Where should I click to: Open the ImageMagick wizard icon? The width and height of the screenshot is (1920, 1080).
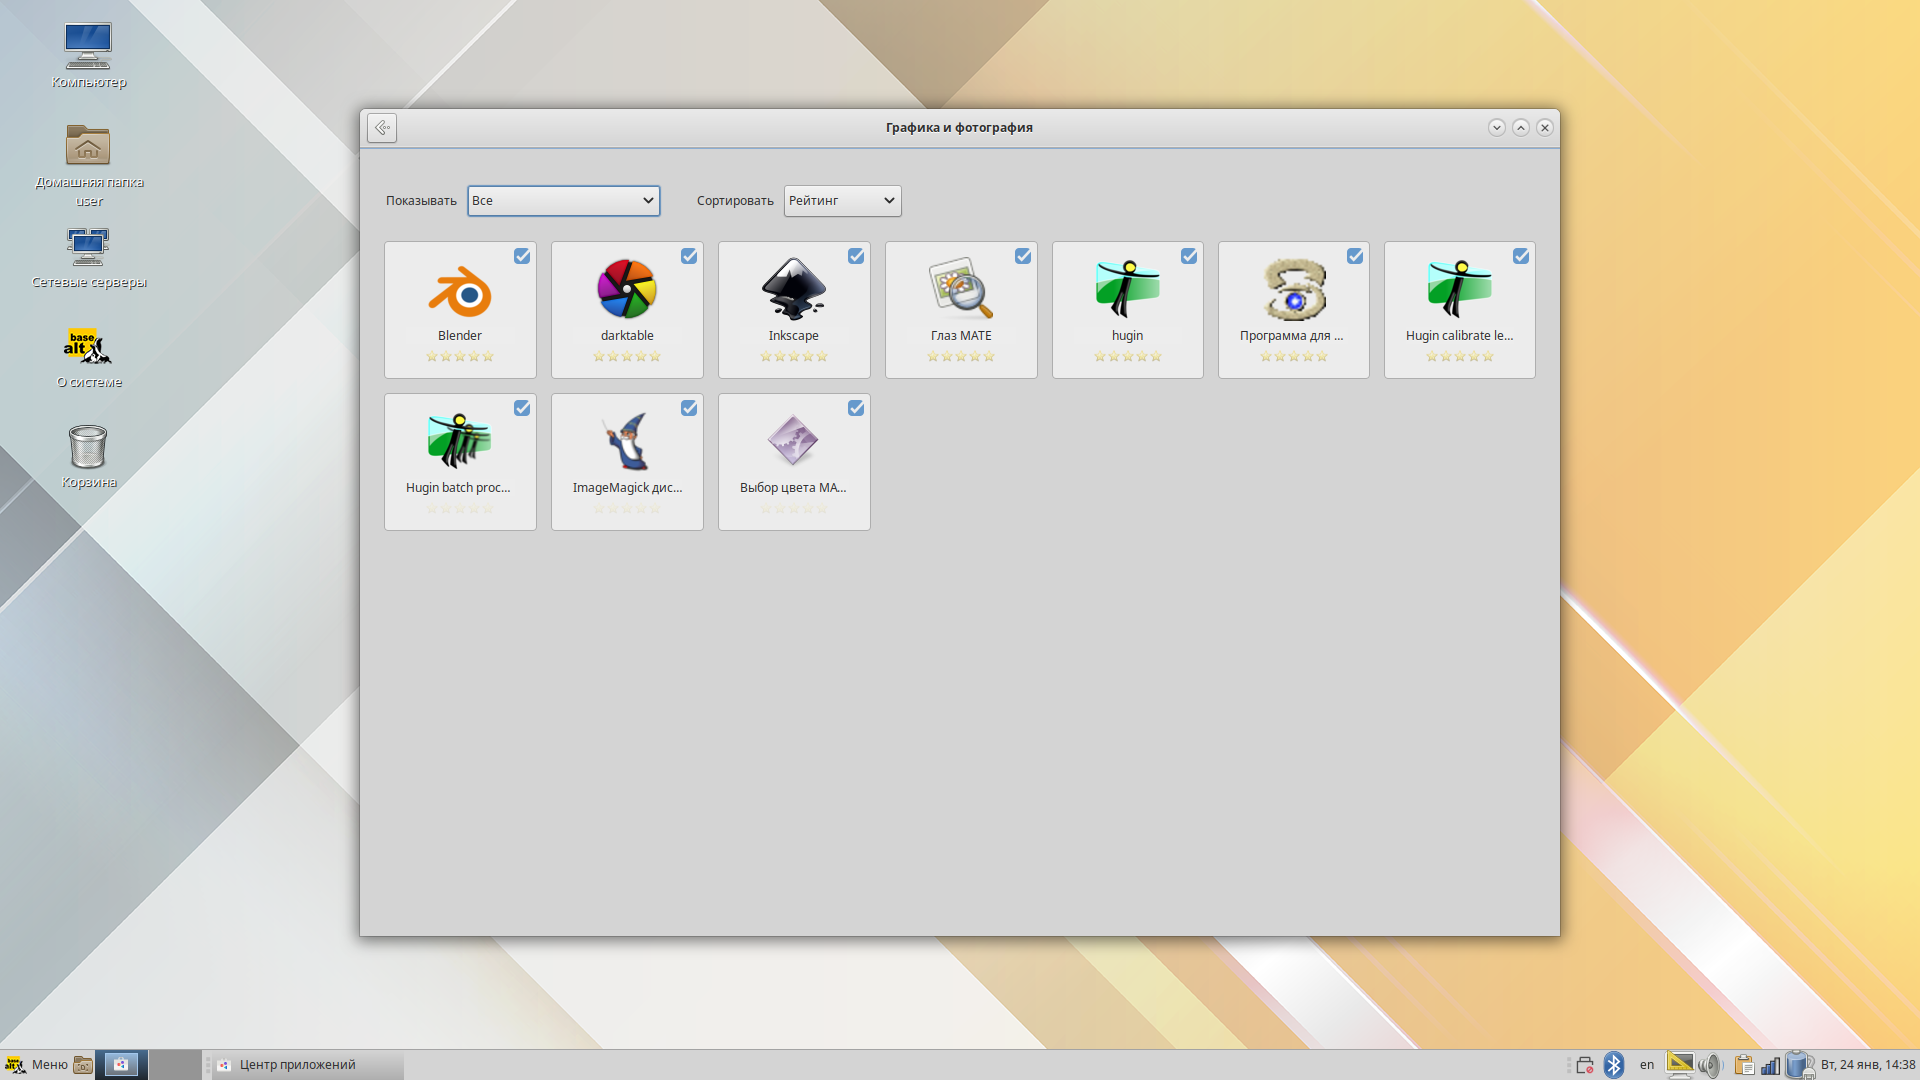(x=627, y=441)
